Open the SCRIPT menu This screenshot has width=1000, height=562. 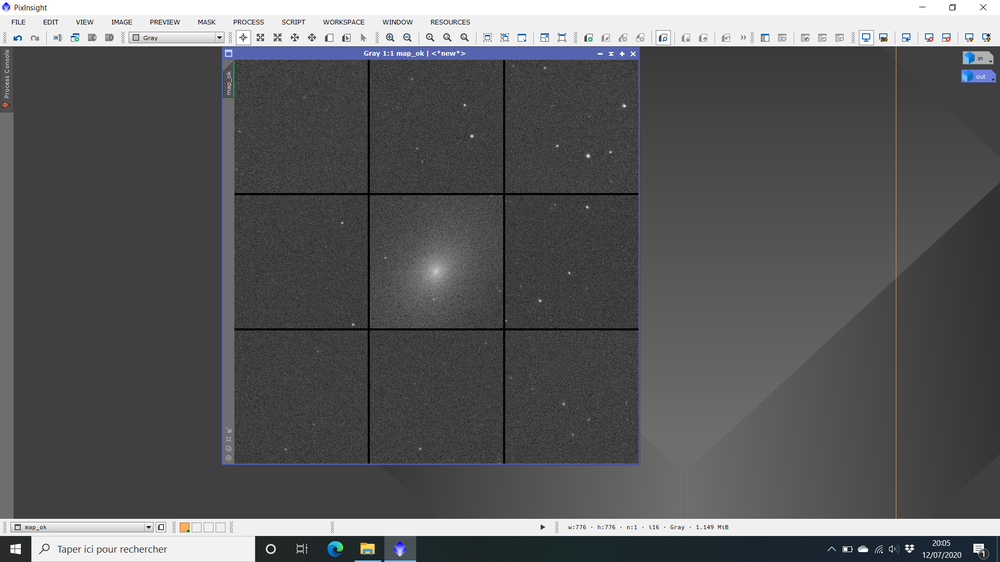click(x=293, y=22)
